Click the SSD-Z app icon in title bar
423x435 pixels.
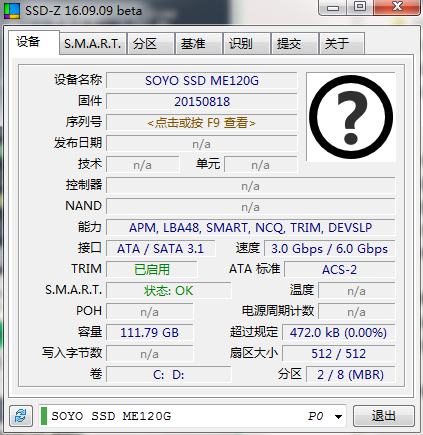[12, 11]
